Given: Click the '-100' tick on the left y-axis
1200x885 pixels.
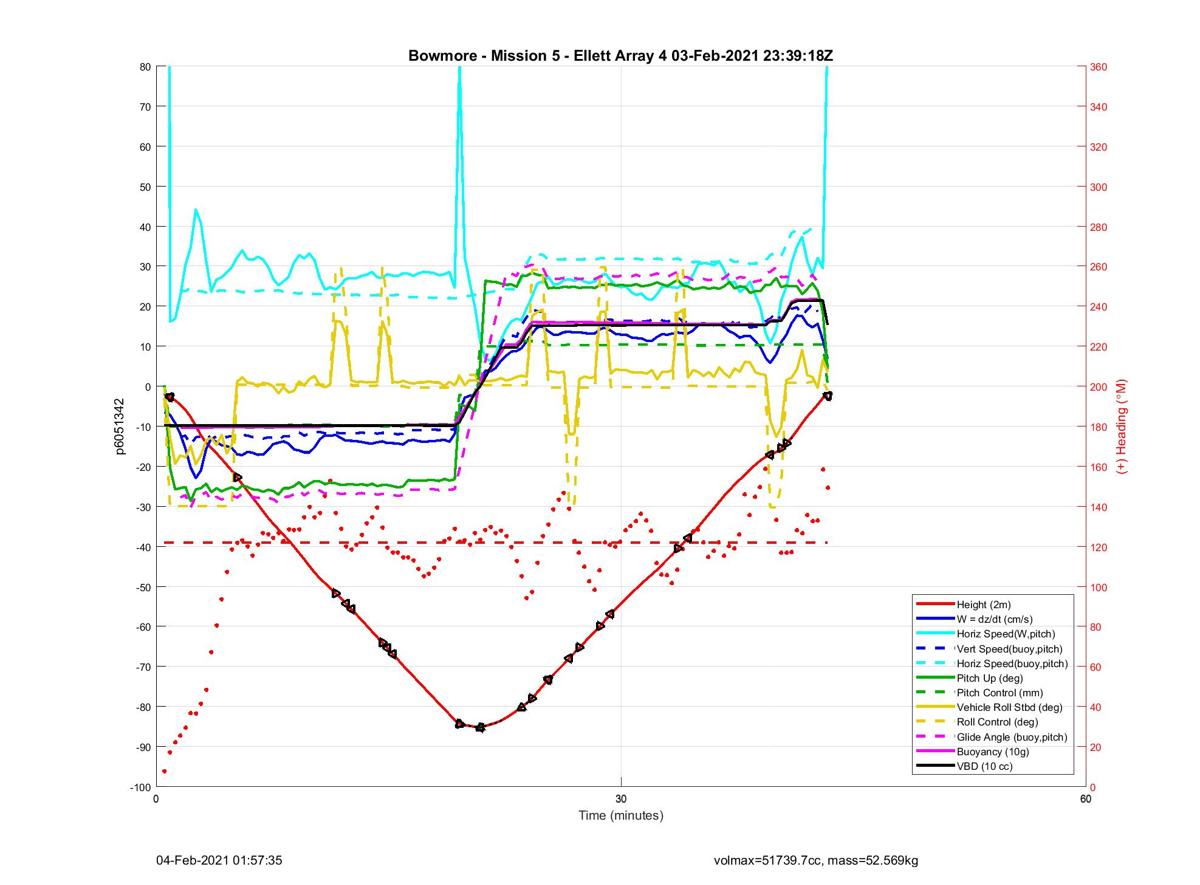Looking at the screenshot, I should 139,787.
